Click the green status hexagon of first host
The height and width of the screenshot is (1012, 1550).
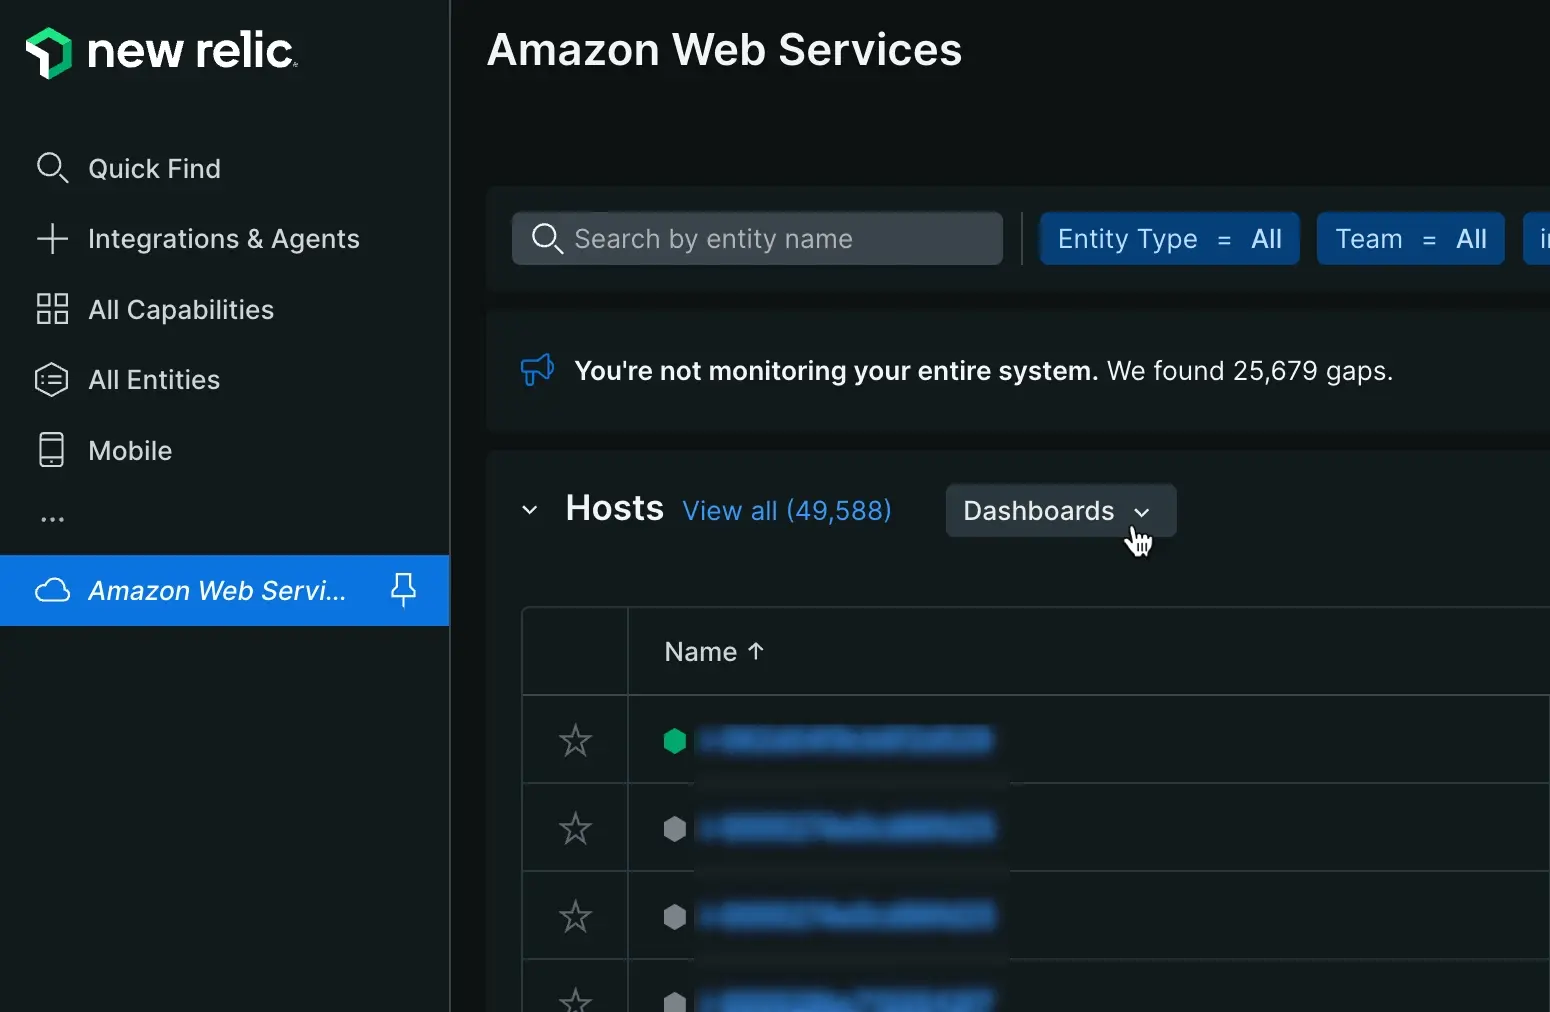coord(675,741)
